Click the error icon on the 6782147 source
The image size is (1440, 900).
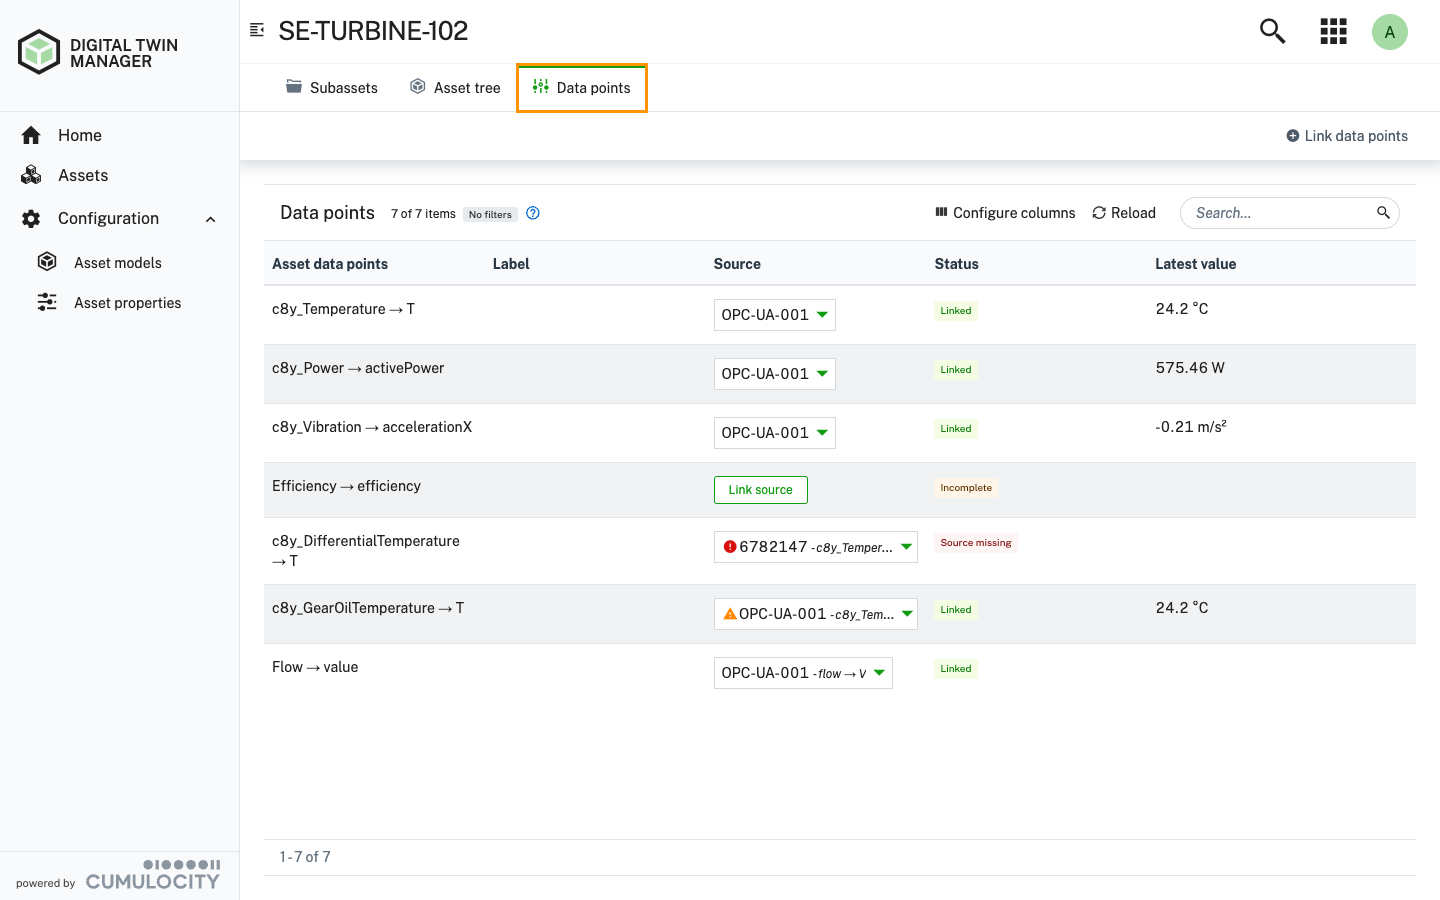(x=731, y=546)
